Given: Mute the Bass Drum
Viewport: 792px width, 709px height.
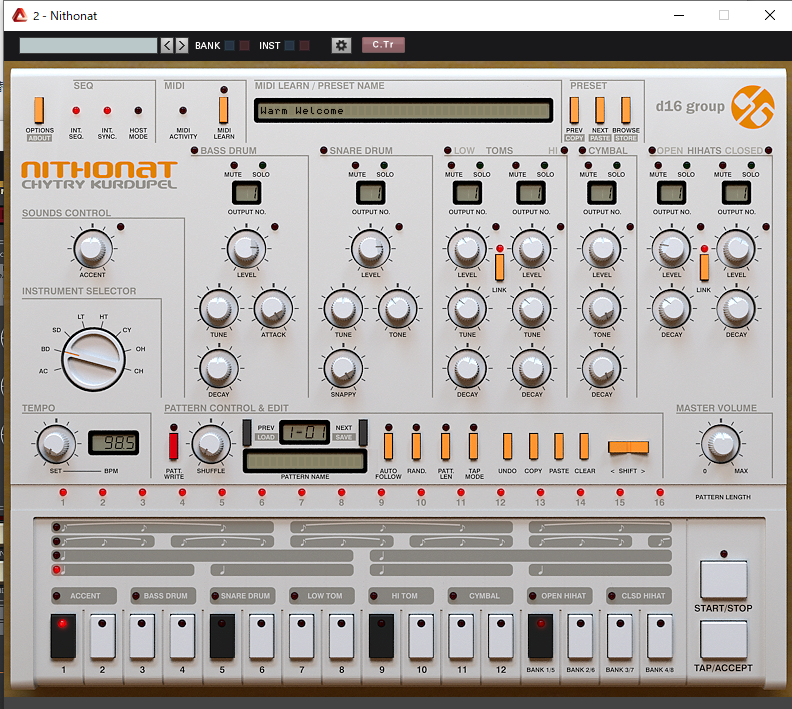Looking at the screenshot, I should tap(233, 166).
